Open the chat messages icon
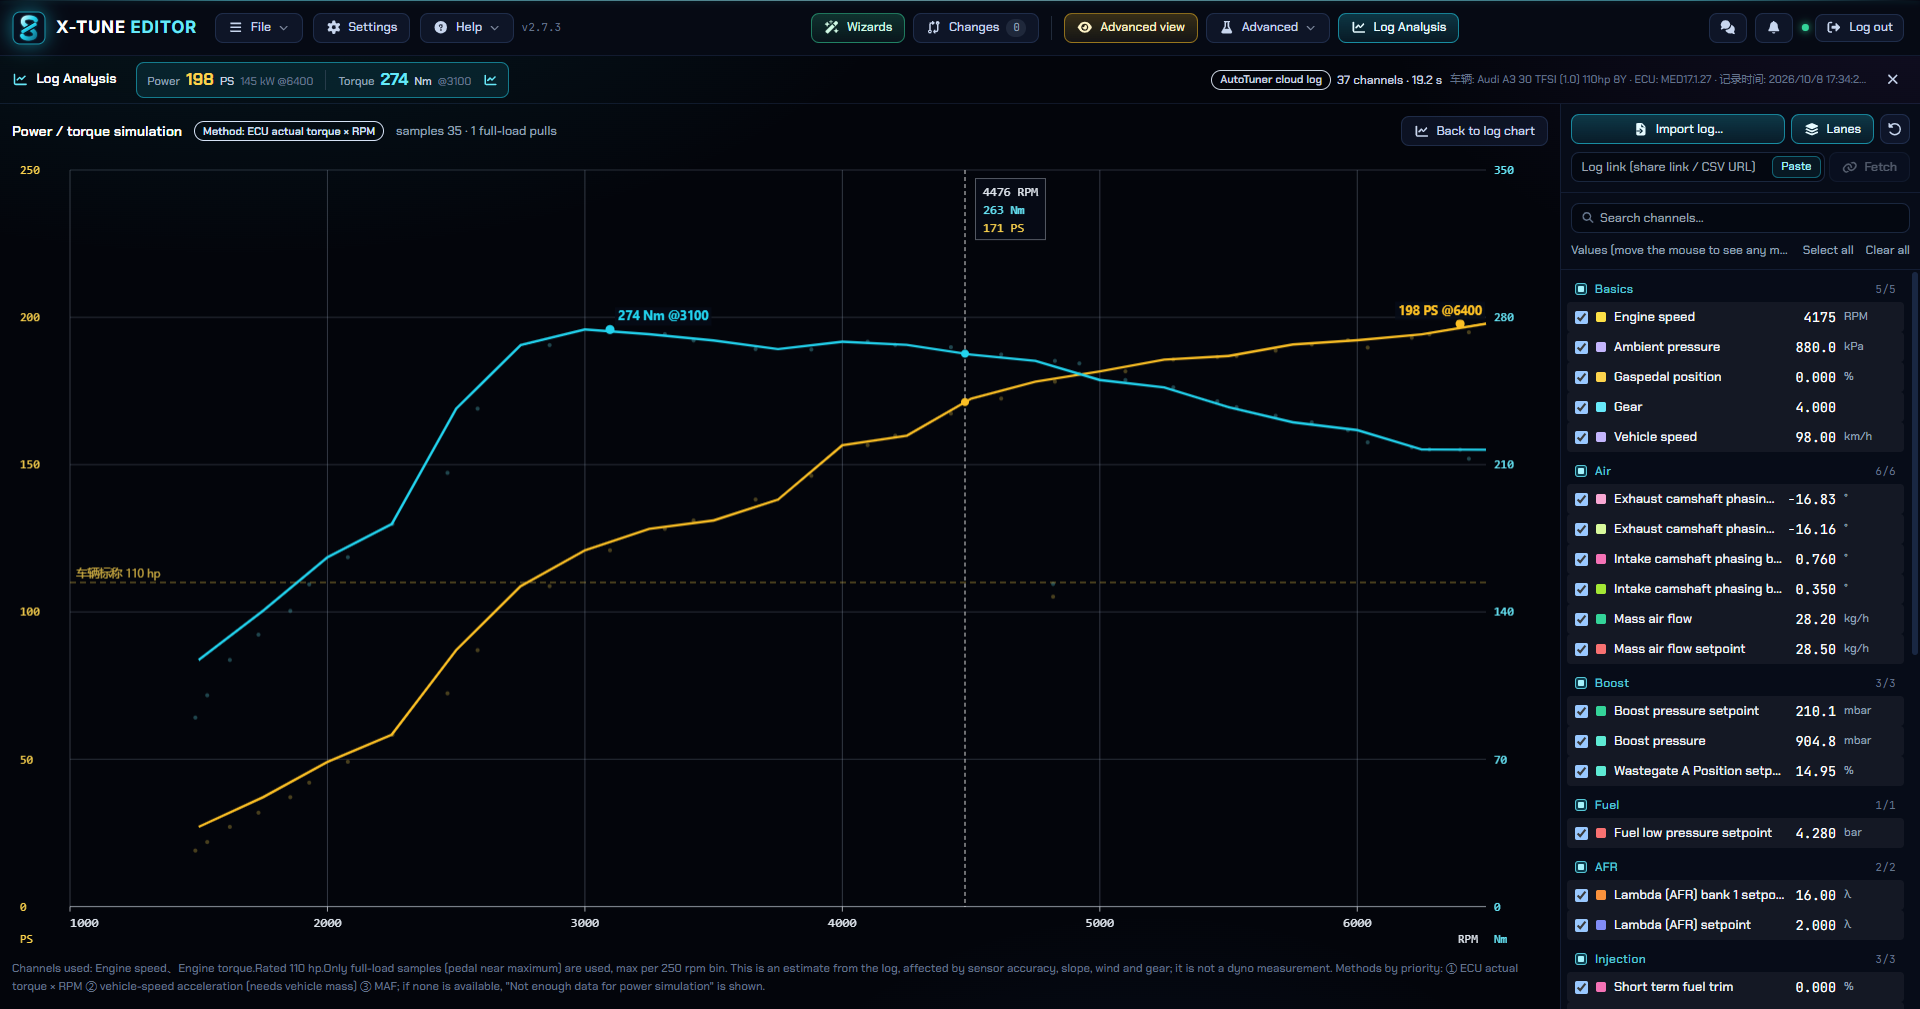The width and height of the screenshot is (1920, 1009). coord(1727,28)
